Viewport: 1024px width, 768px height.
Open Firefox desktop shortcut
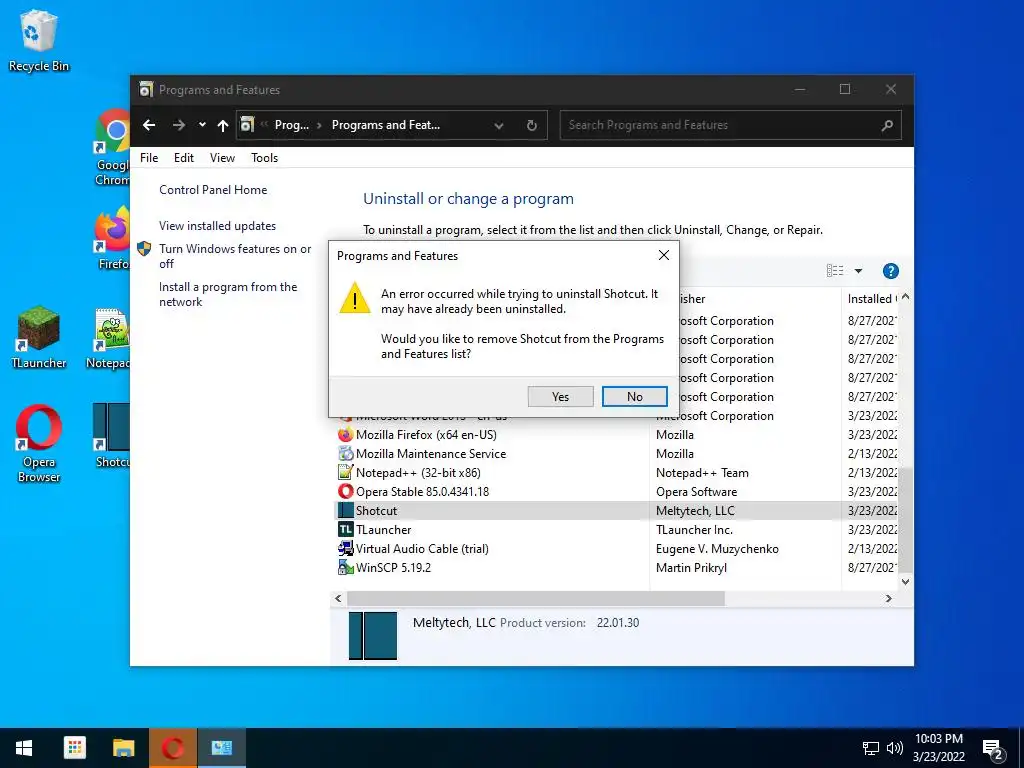(112, 238)
